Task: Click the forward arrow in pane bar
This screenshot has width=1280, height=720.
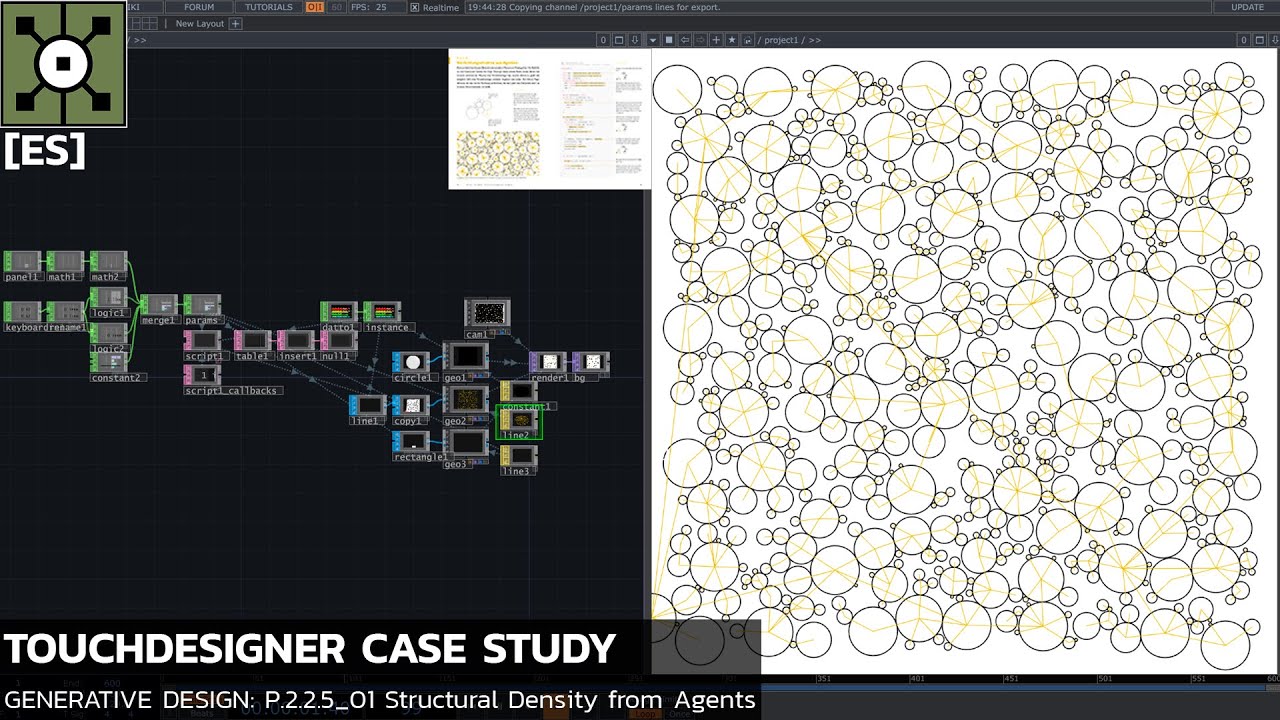Action: (x=700, y=40)
